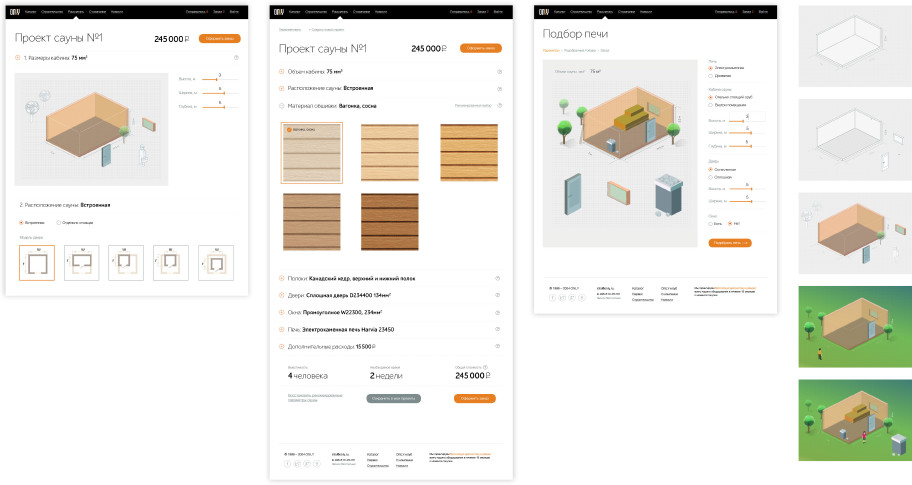Open the Каталог menu item in the left page header
This screenshot has width=912, height=485.
point(29,12)
